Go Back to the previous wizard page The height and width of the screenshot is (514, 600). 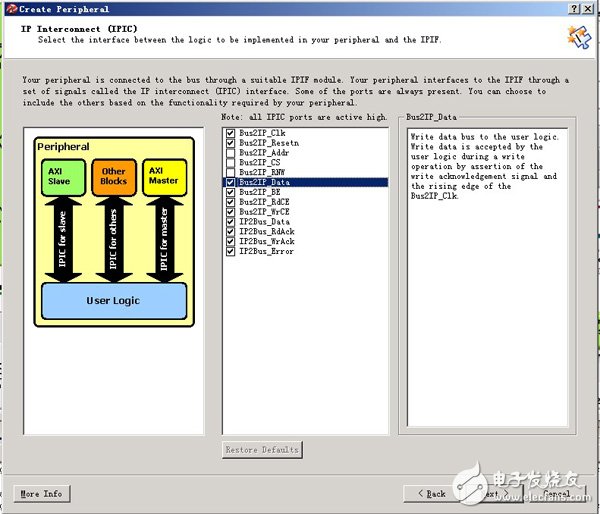[432, 494]
